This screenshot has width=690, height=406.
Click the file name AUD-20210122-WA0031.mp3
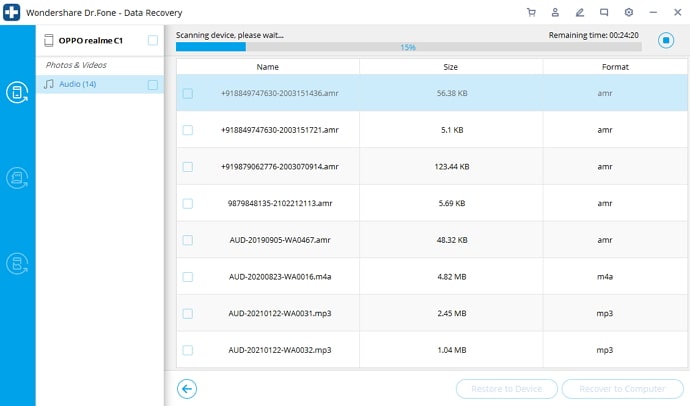pos(280,313)
